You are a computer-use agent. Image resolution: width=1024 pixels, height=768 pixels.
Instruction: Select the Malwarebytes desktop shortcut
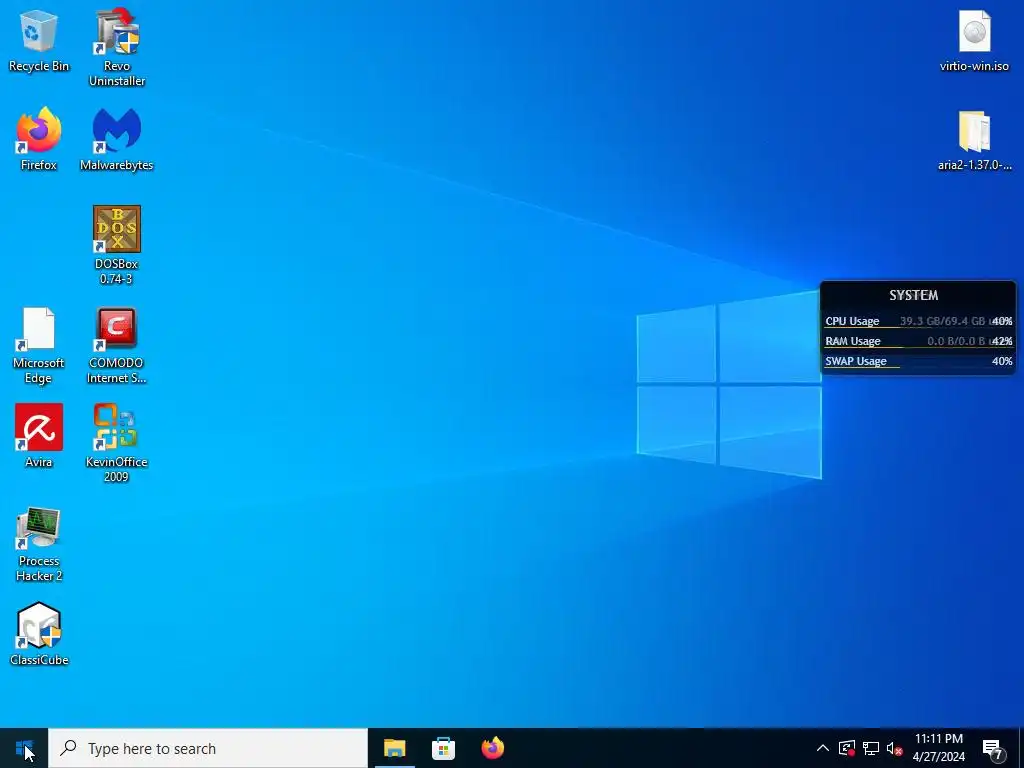pyautogui.click(x=116, y=139)
